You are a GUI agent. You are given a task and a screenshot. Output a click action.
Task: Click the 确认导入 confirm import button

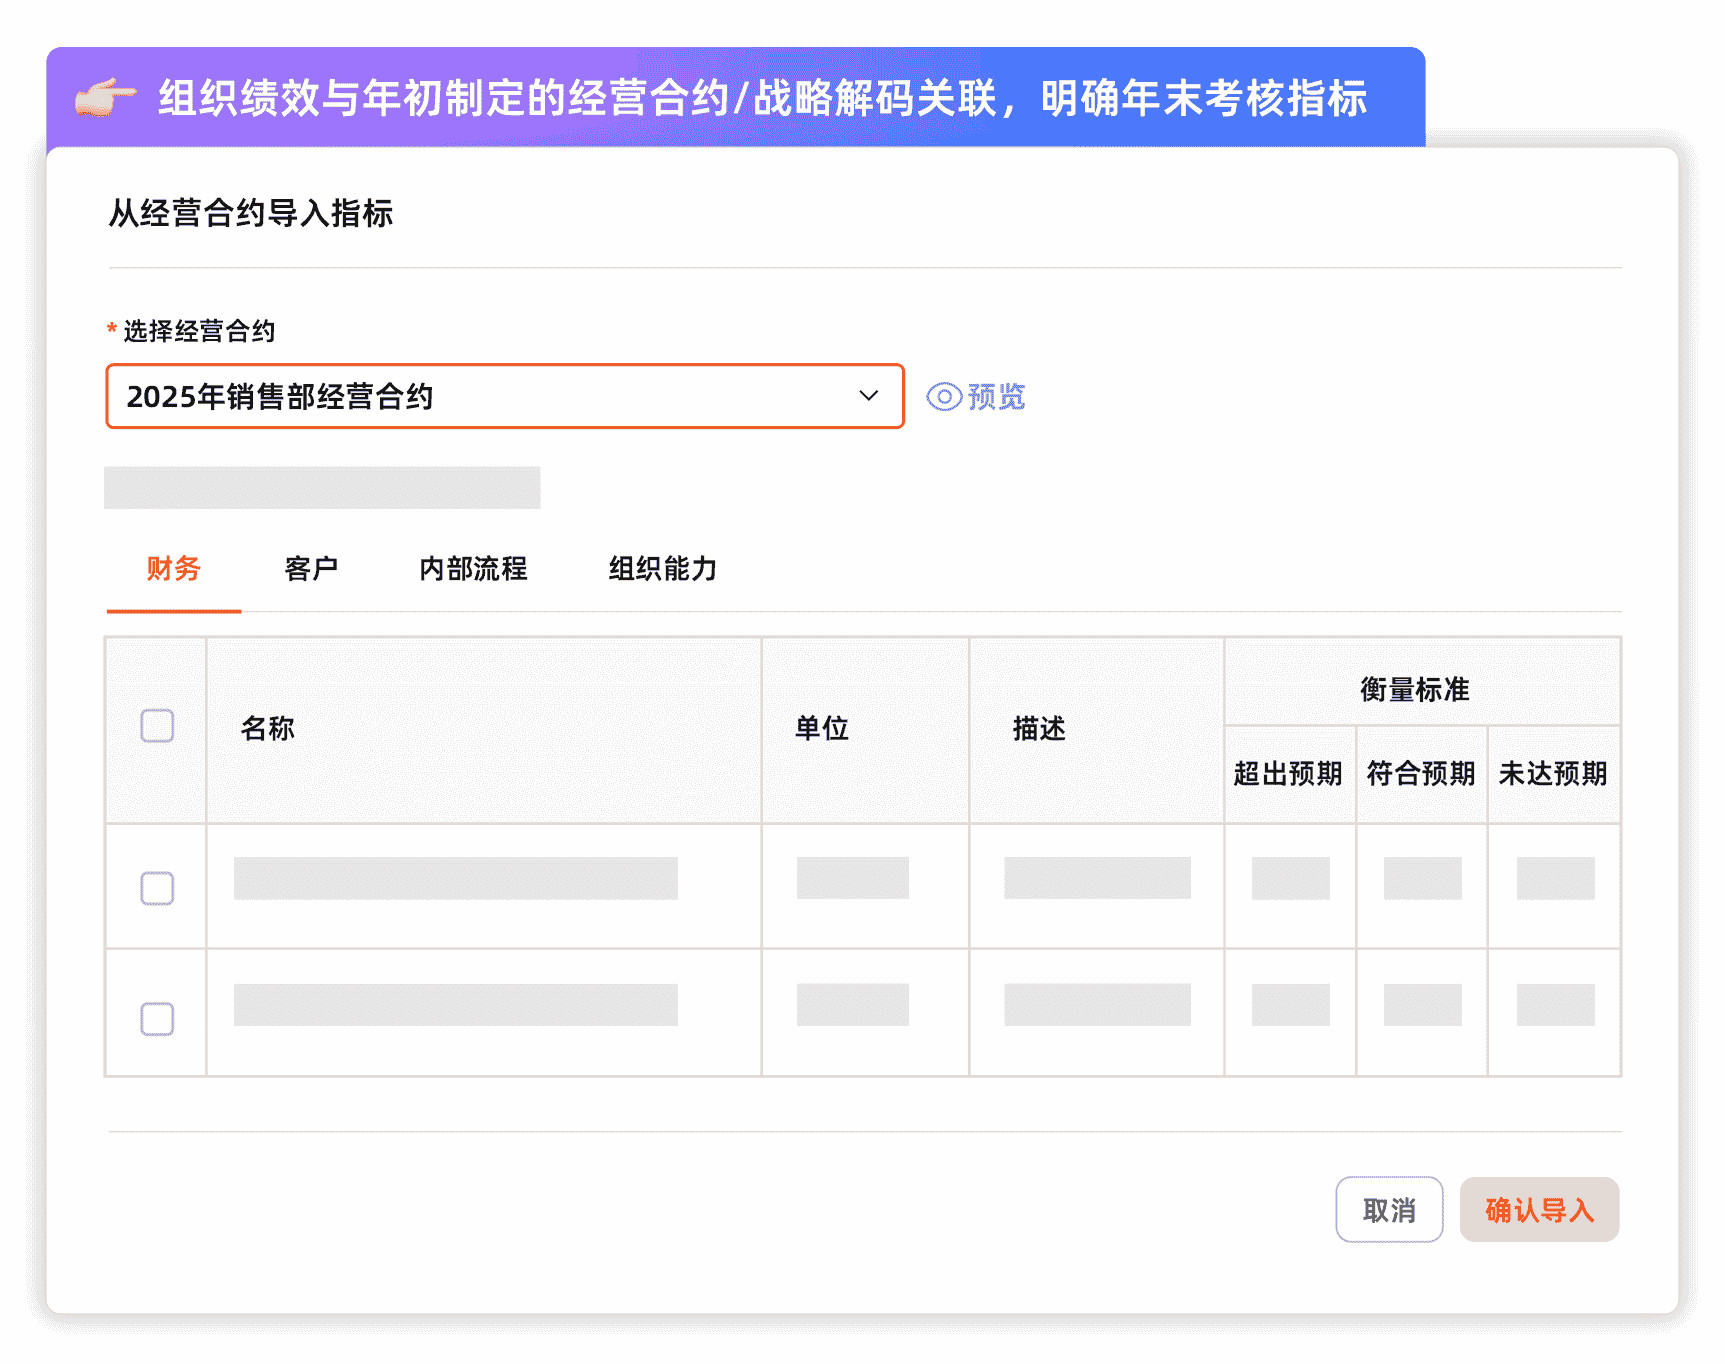(1539, 1209)
